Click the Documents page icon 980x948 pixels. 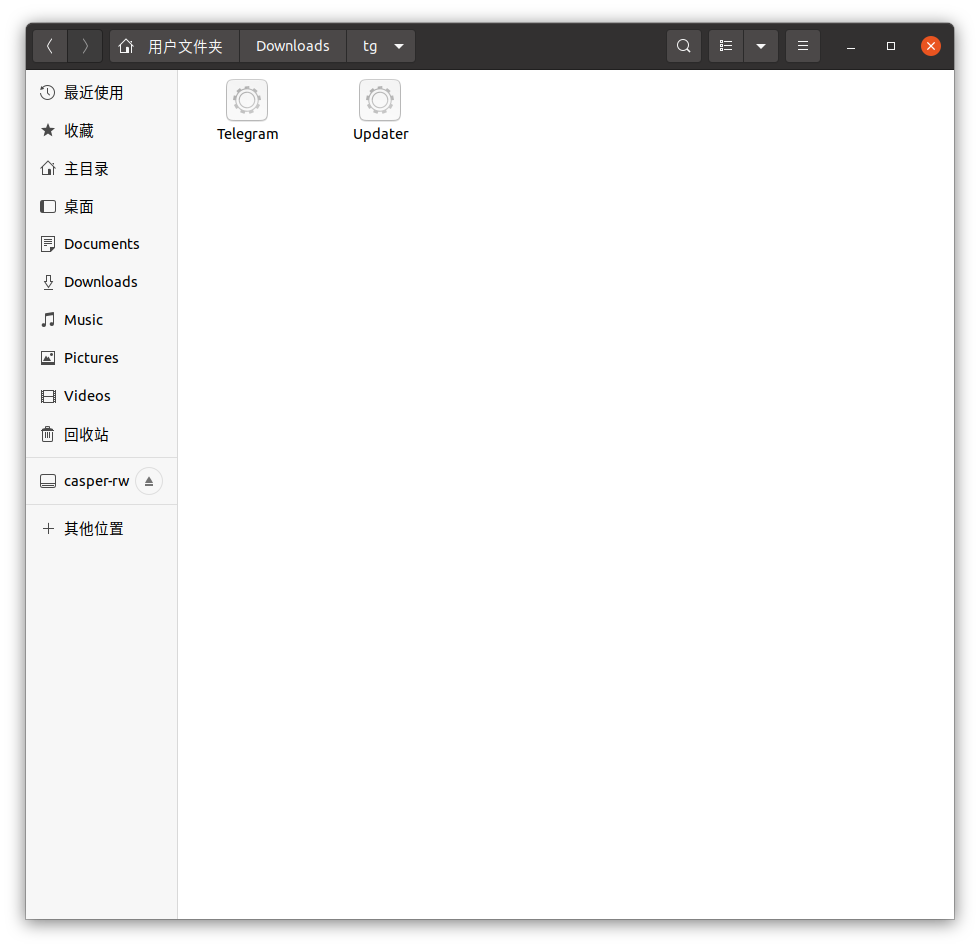[x=48, y=244]
